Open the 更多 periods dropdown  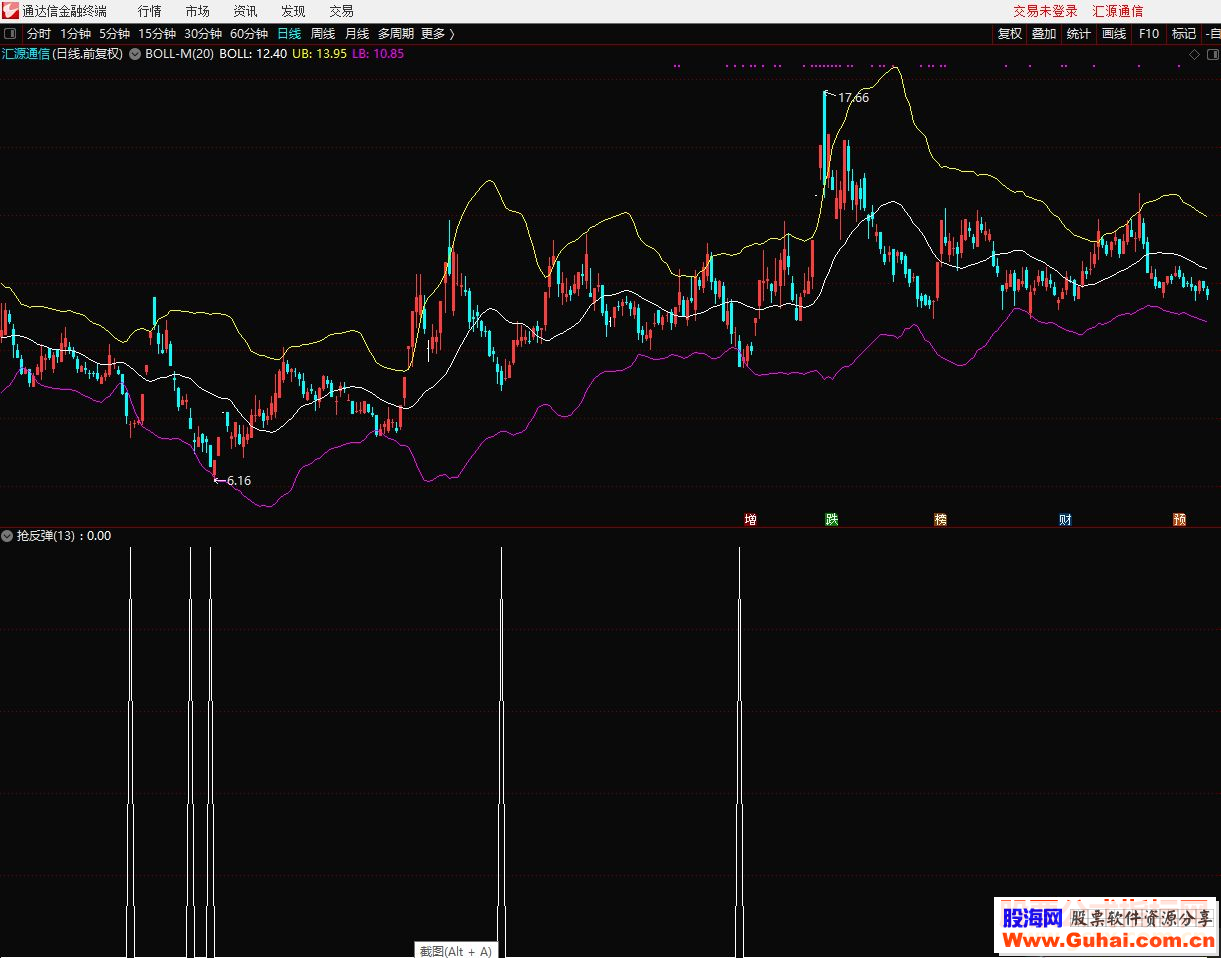(437, 34)
